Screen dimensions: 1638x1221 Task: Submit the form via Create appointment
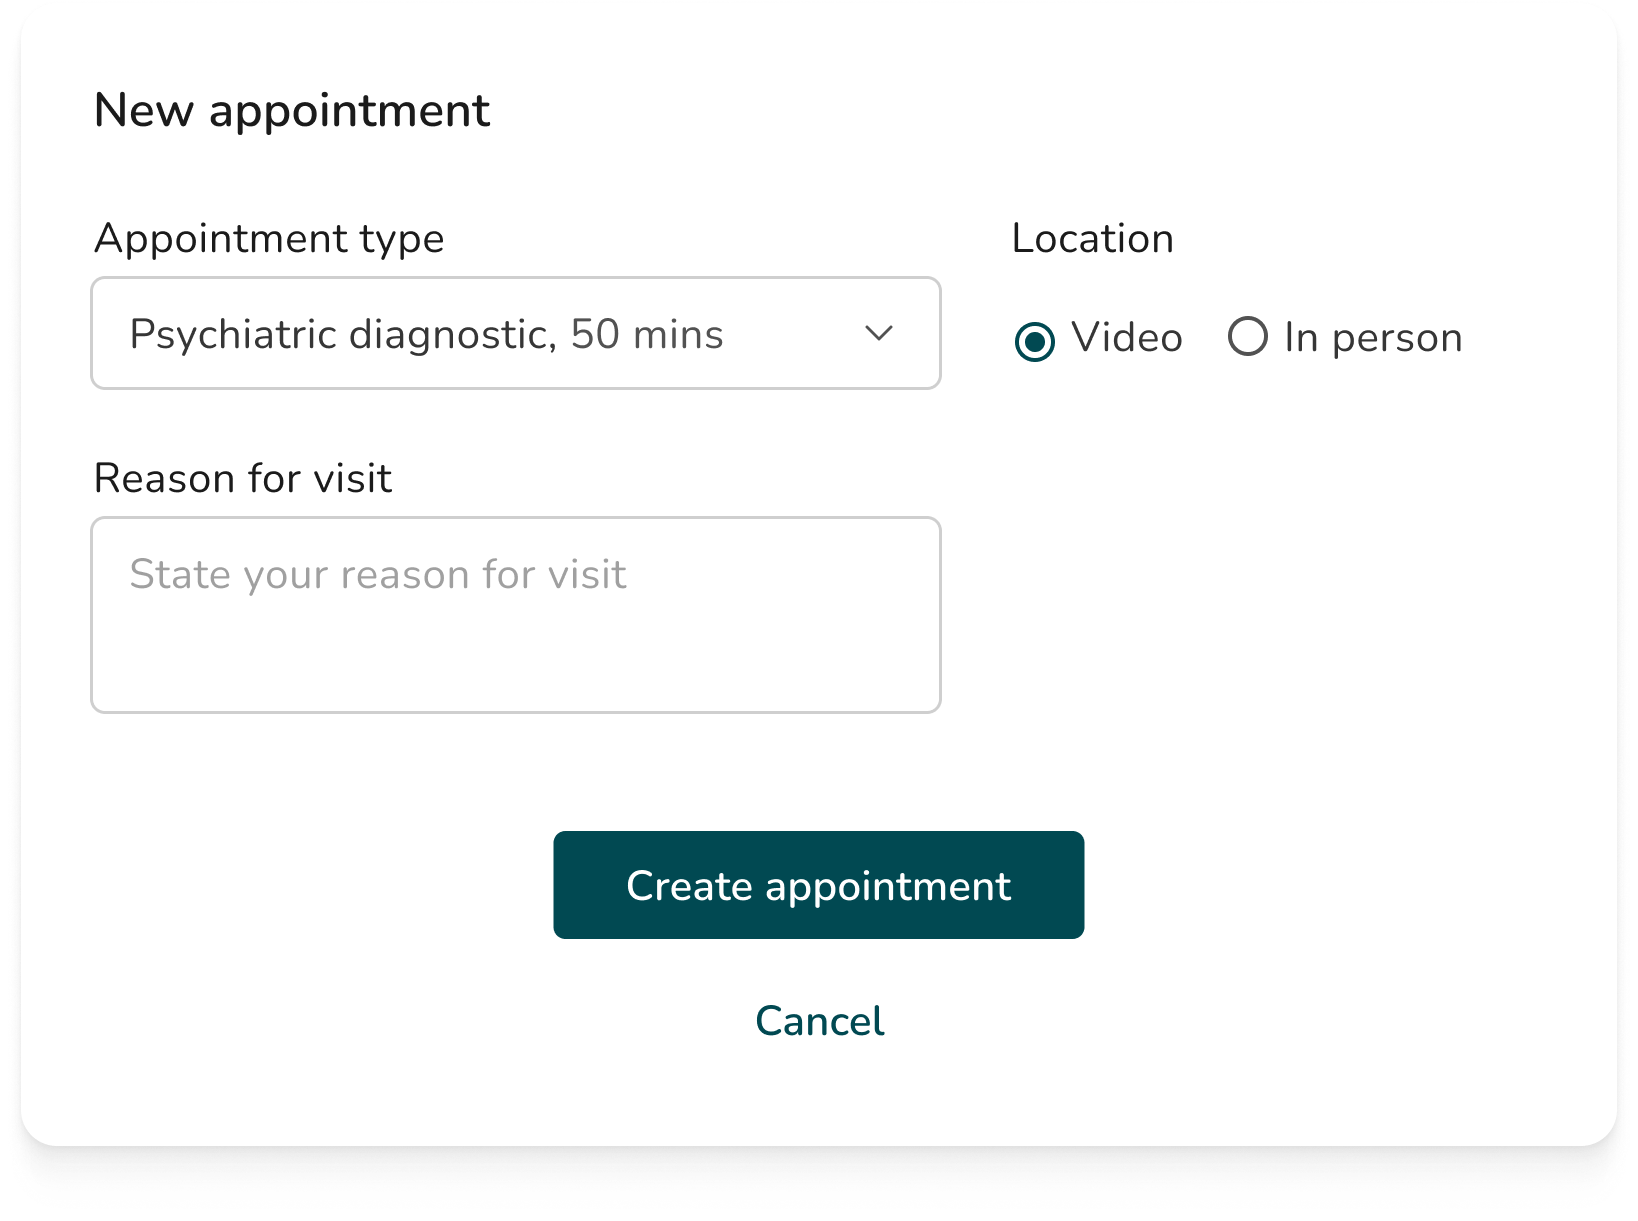[x=818, y=885]
